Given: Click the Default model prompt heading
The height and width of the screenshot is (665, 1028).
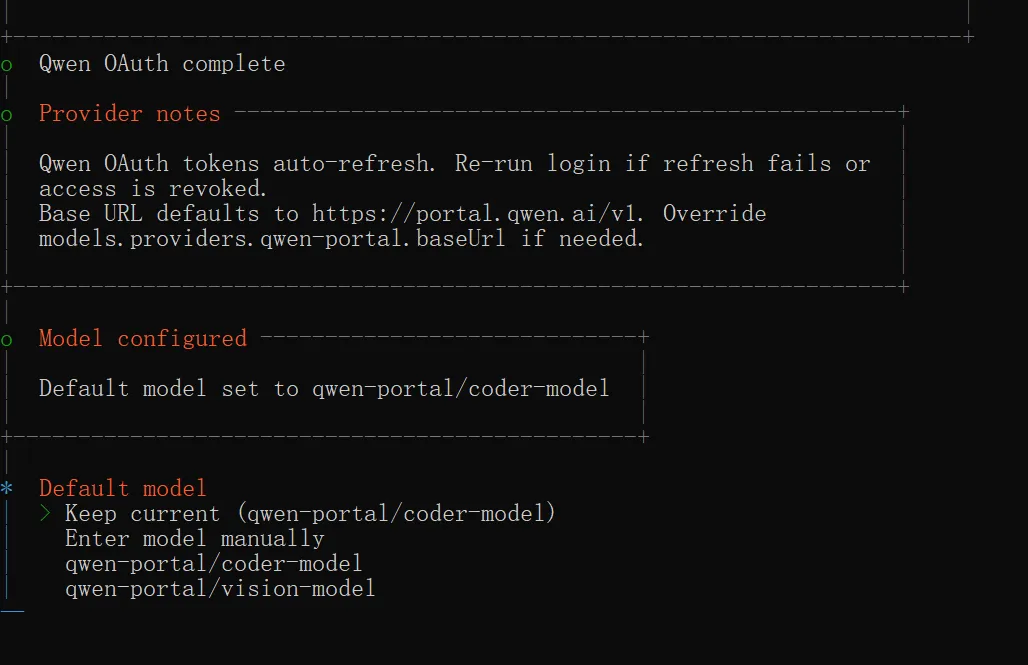Looking at the screenshot, I should point(123,489).
